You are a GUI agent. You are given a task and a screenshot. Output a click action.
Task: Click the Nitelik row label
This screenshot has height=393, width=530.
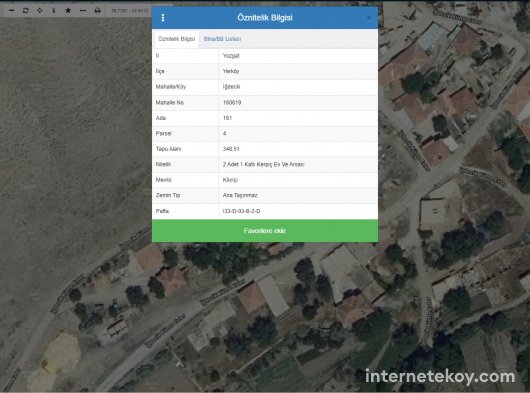click(163, 165)
